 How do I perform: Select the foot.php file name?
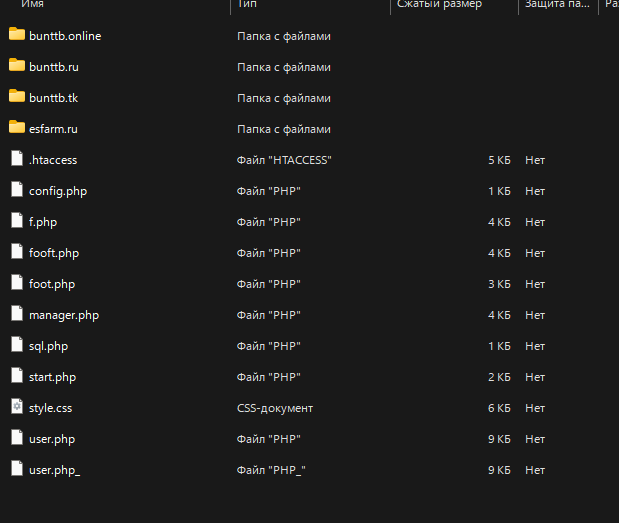click(52, 284)
